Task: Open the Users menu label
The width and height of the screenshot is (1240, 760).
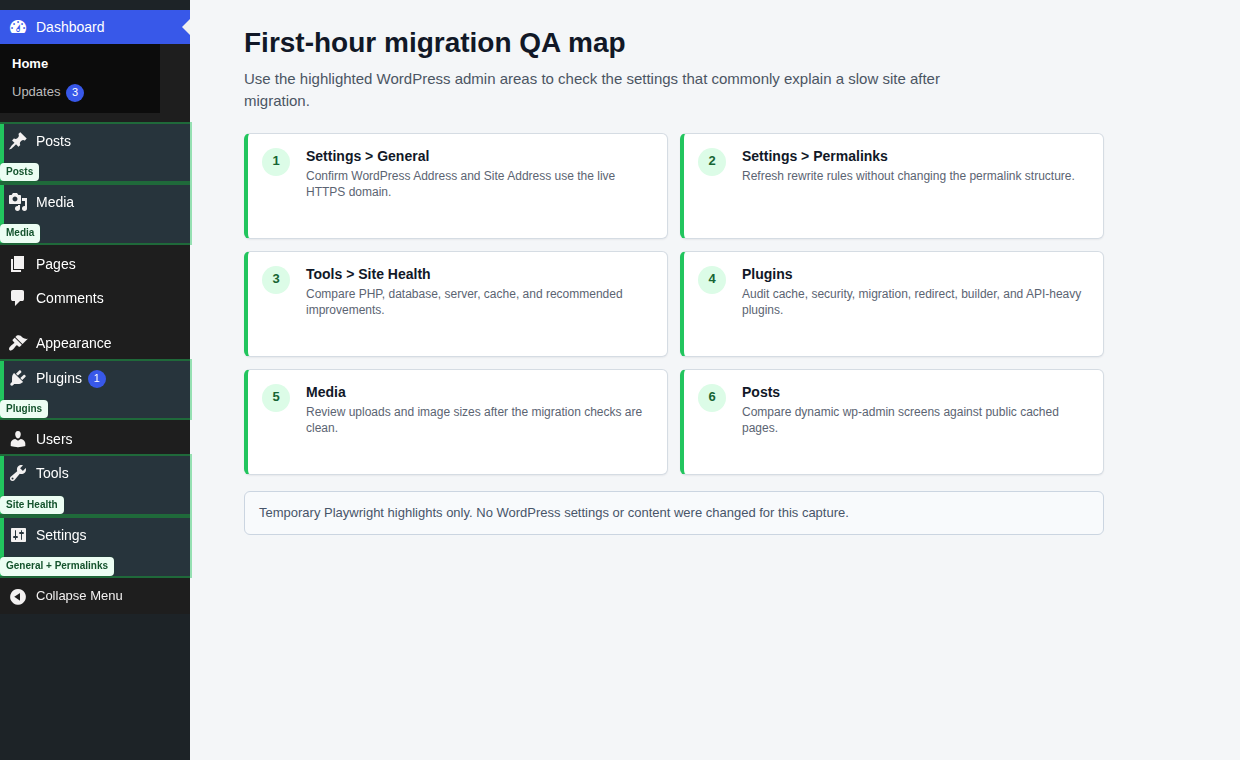Action: point(54,439)
